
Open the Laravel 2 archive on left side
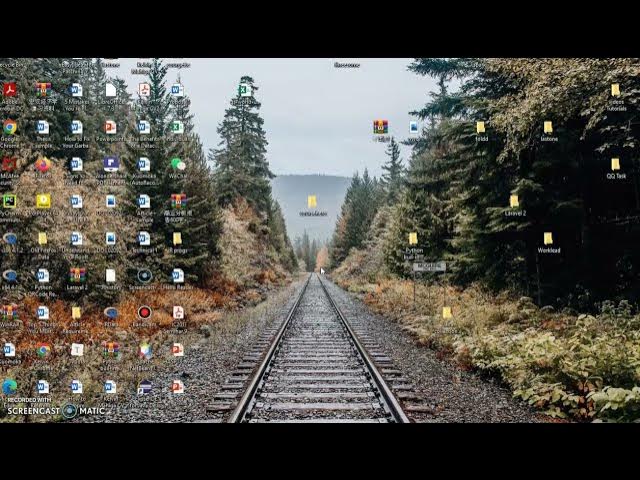pyautogui.click(x=77, y=275)
